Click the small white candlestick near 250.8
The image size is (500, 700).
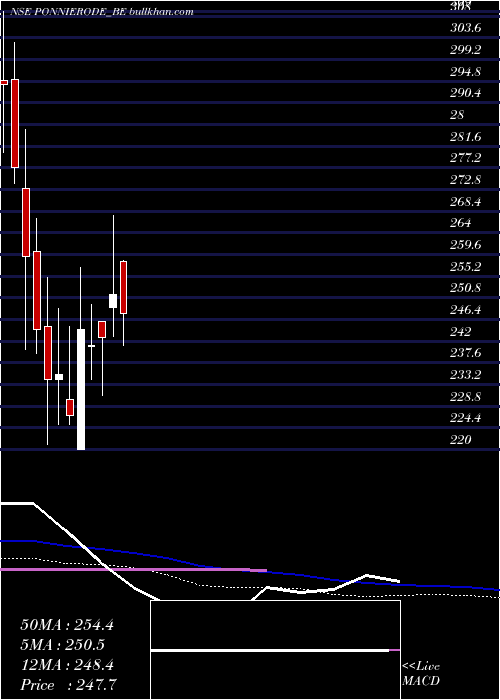click(x=113, y=301)
